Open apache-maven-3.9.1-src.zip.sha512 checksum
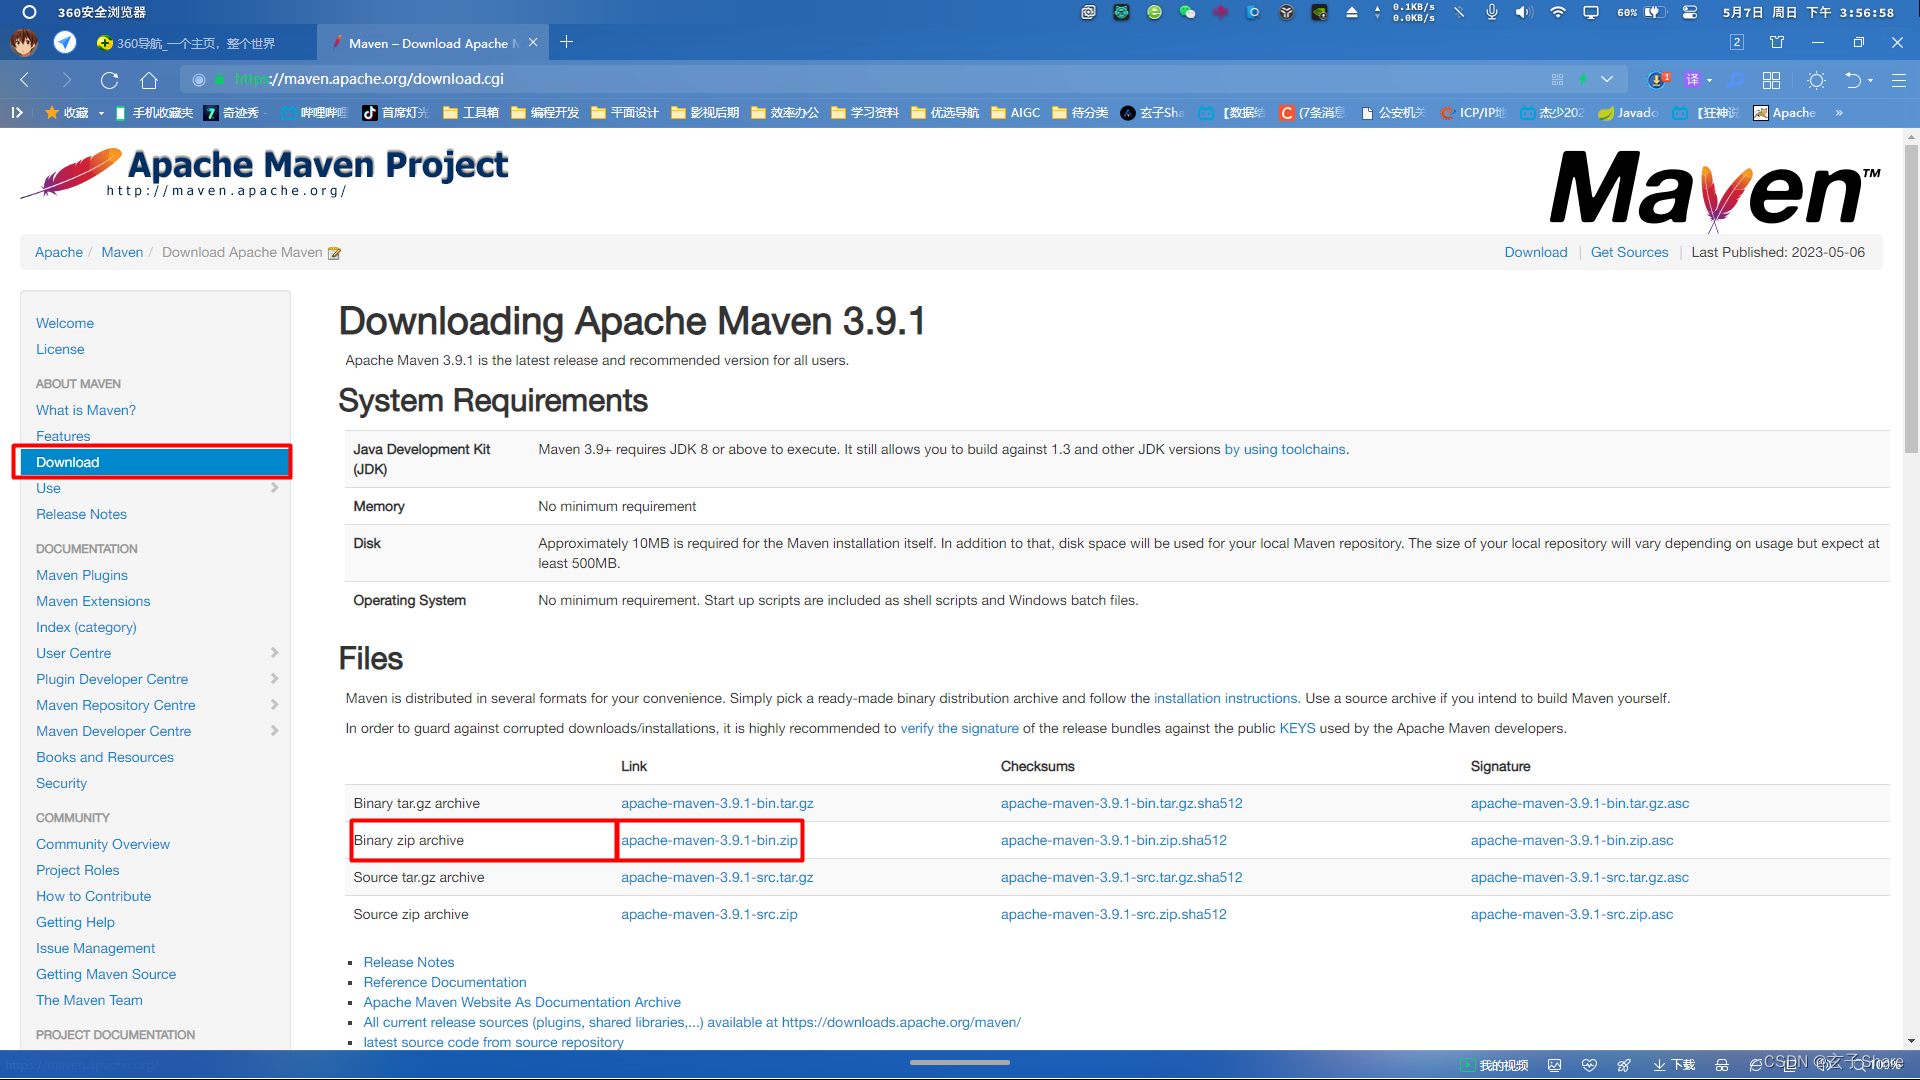Image resolution: width=1920 pixels, height=1080 pixels. [x=1113, y=914]
